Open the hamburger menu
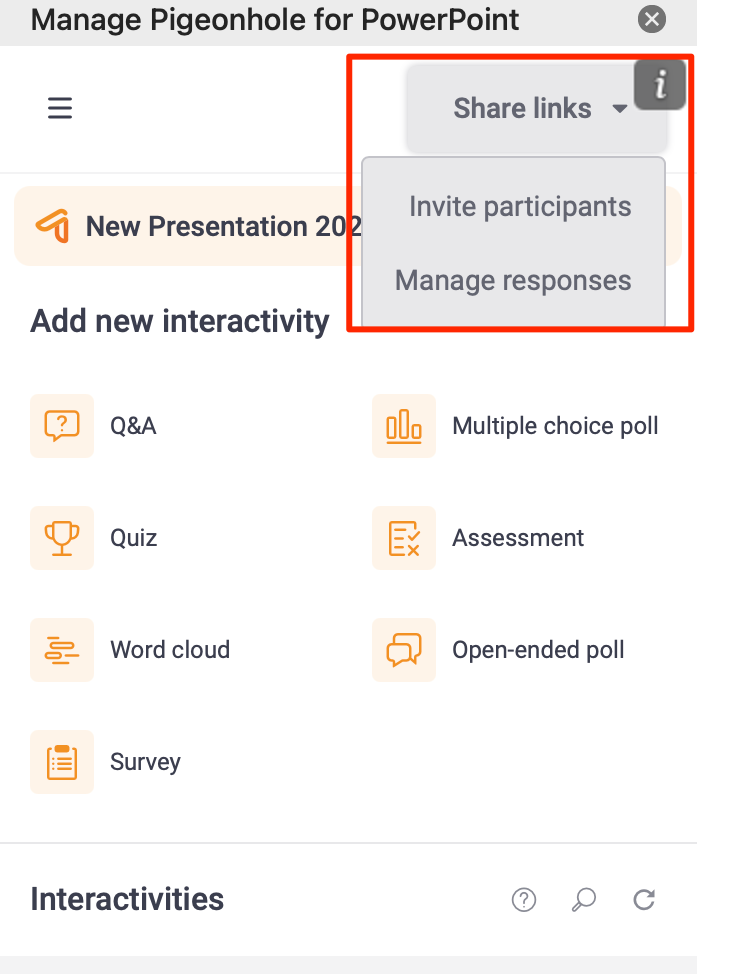738x974 pixels. pyautogui.click(x=60, y=108)
